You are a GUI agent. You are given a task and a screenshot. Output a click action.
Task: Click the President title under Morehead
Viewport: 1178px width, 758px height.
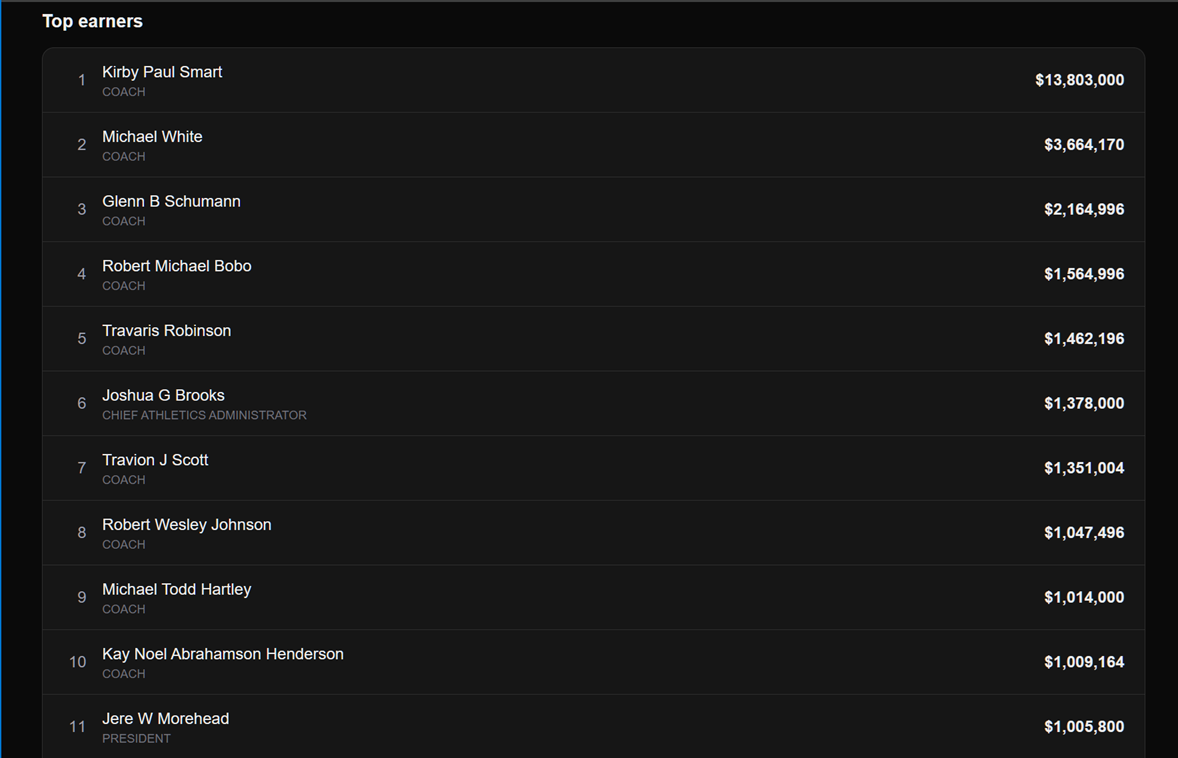pos(136,738)
